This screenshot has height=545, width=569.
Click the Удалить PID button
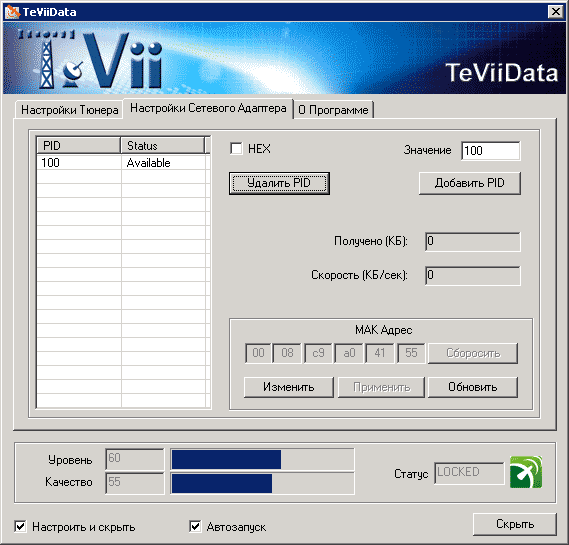(x=279, y=183)
